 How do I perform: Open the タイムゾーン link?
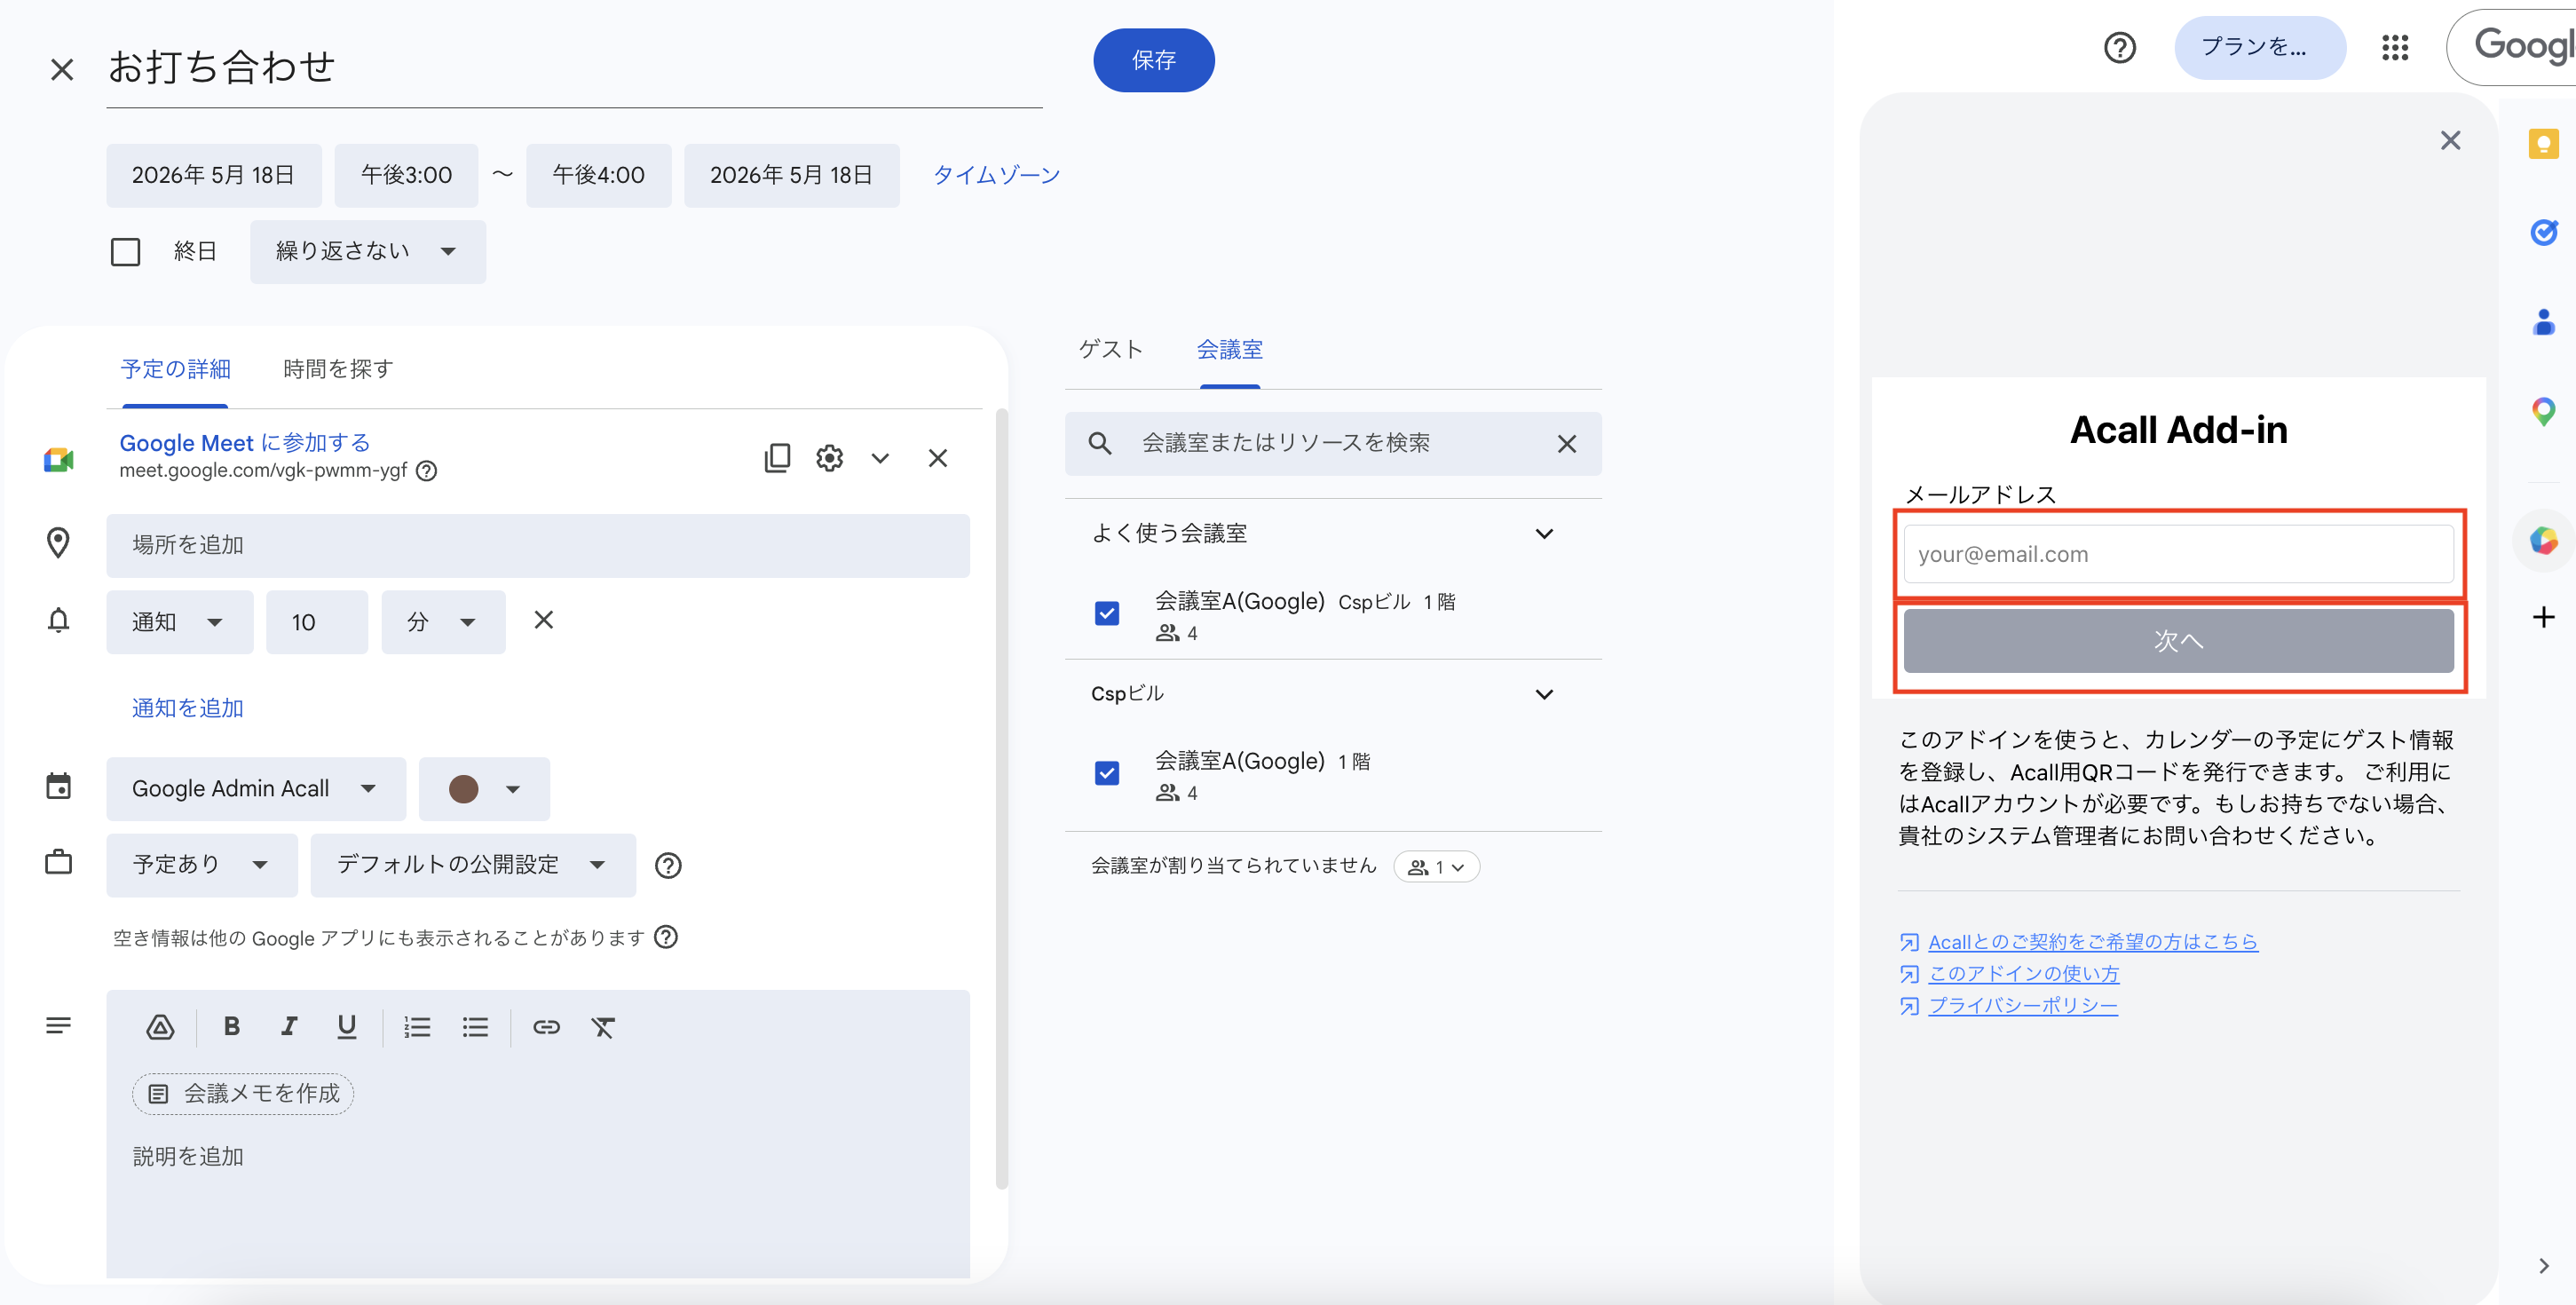tap(996, 175)
